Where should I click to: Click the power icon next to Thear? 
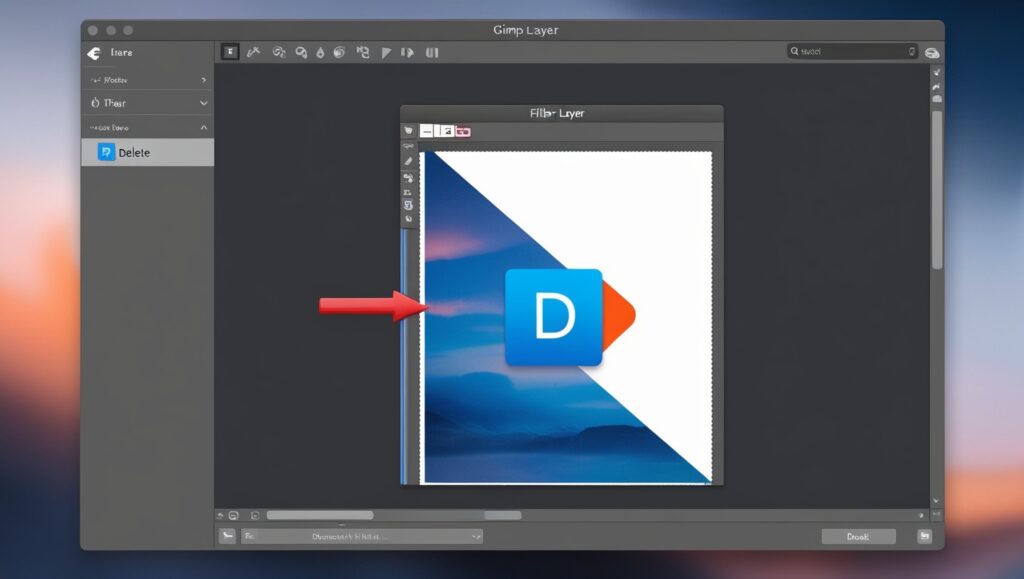95,102
